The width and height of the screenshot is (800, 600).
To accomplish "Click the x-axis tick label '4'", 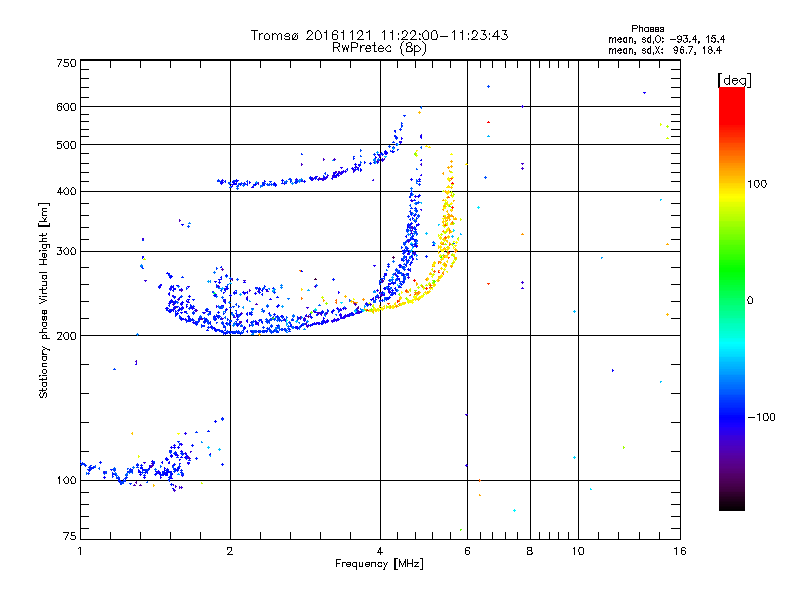I will pyautogui.click(x=380, y=551).
